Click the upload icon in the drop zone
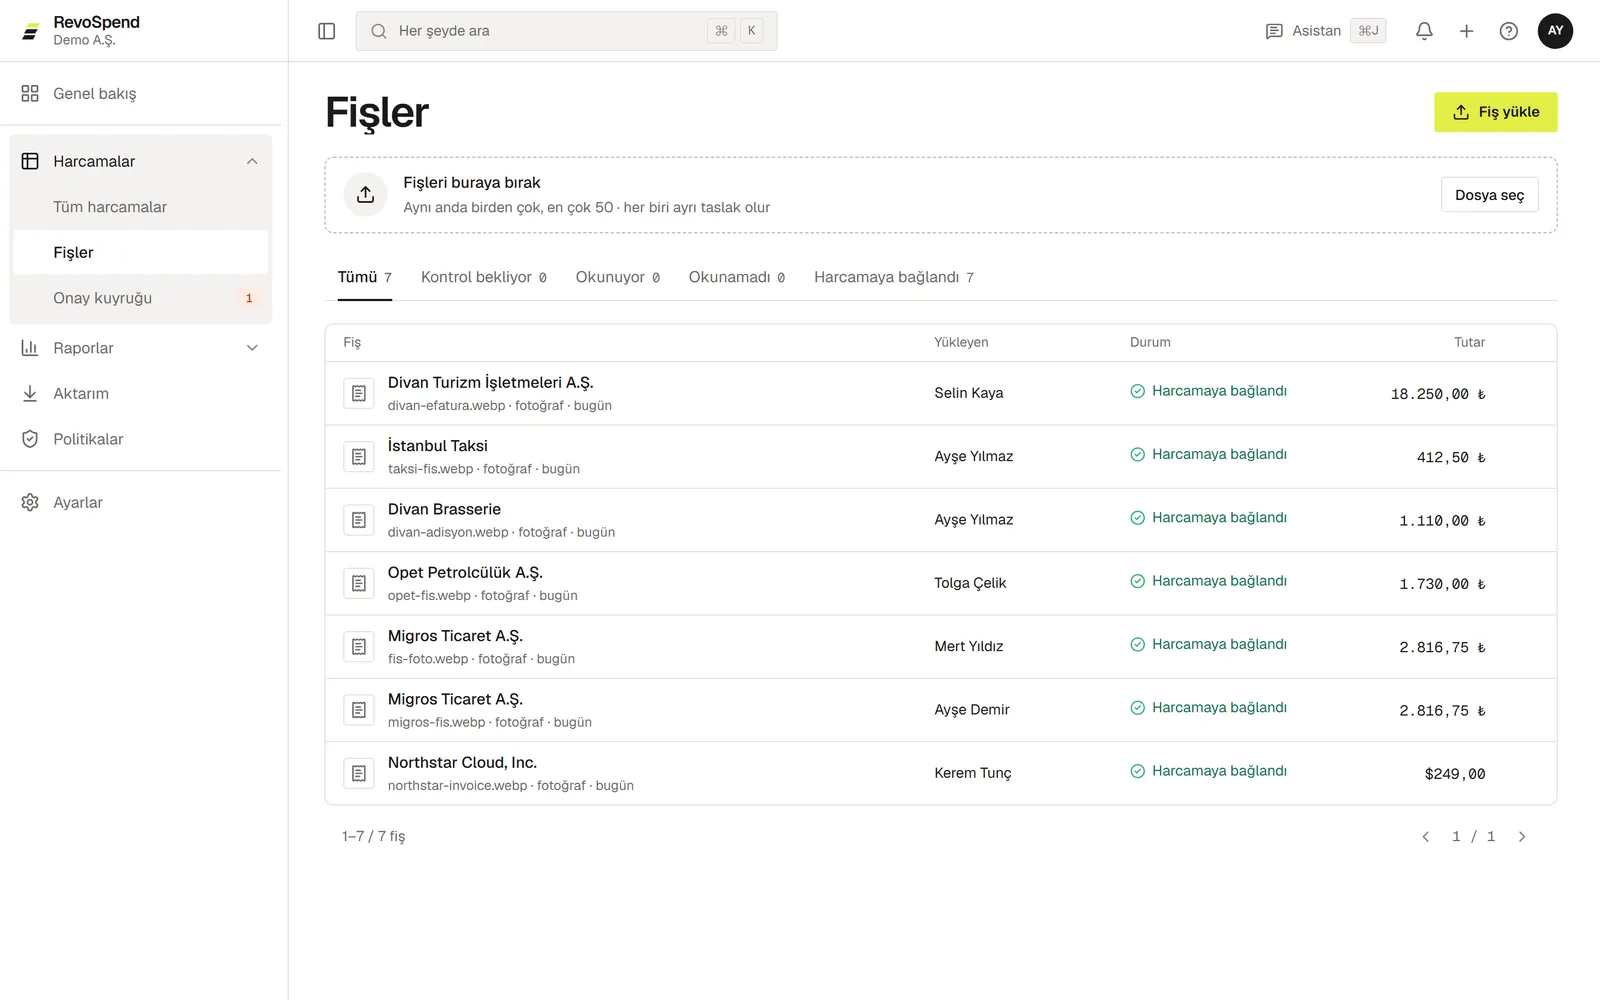The height and width of the screenshot is (1000, 1600). pyautogui.click(x=366, y=195)
